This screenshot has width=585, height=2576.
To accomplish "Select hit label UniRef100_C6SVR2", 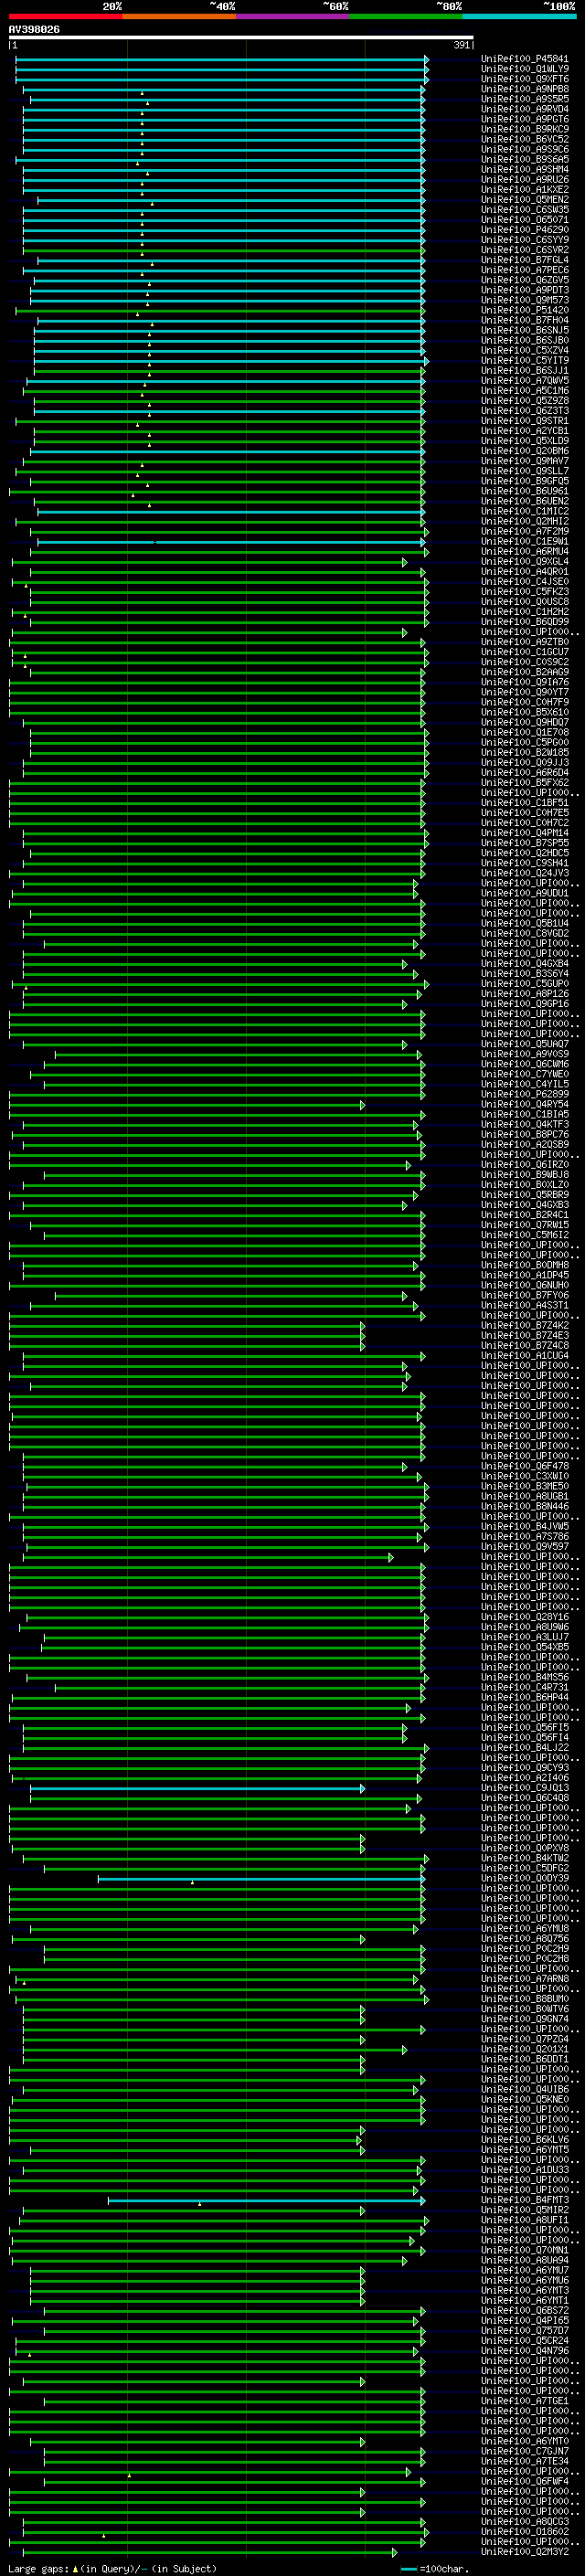I will pos(525,250).
